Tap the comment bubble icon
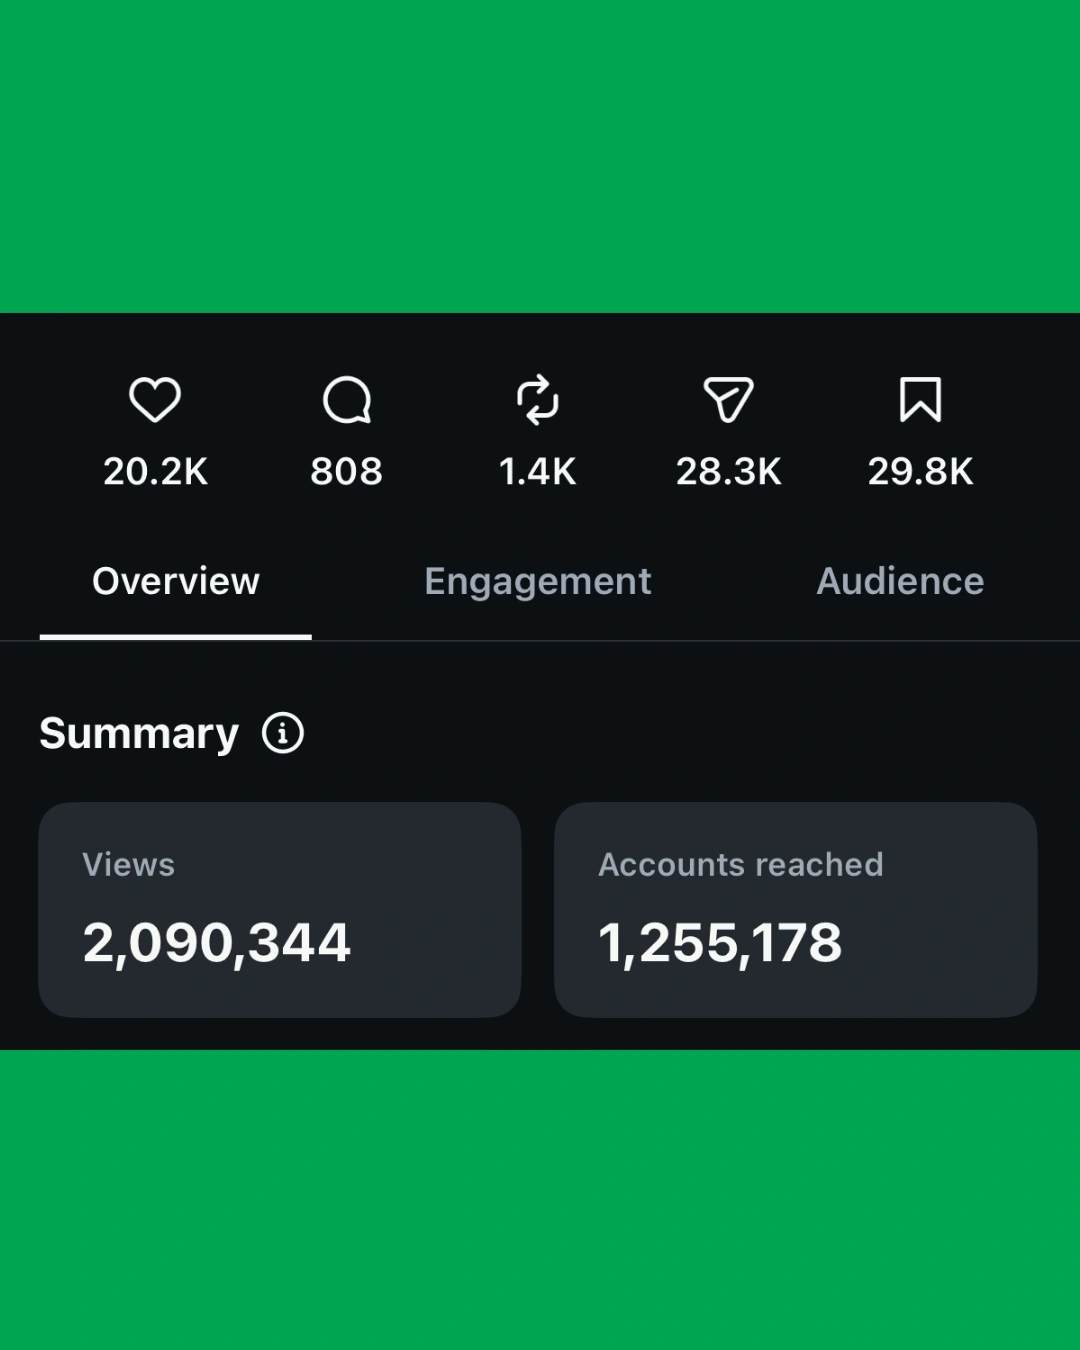The image size is (1080, 1350). (347, 400)
